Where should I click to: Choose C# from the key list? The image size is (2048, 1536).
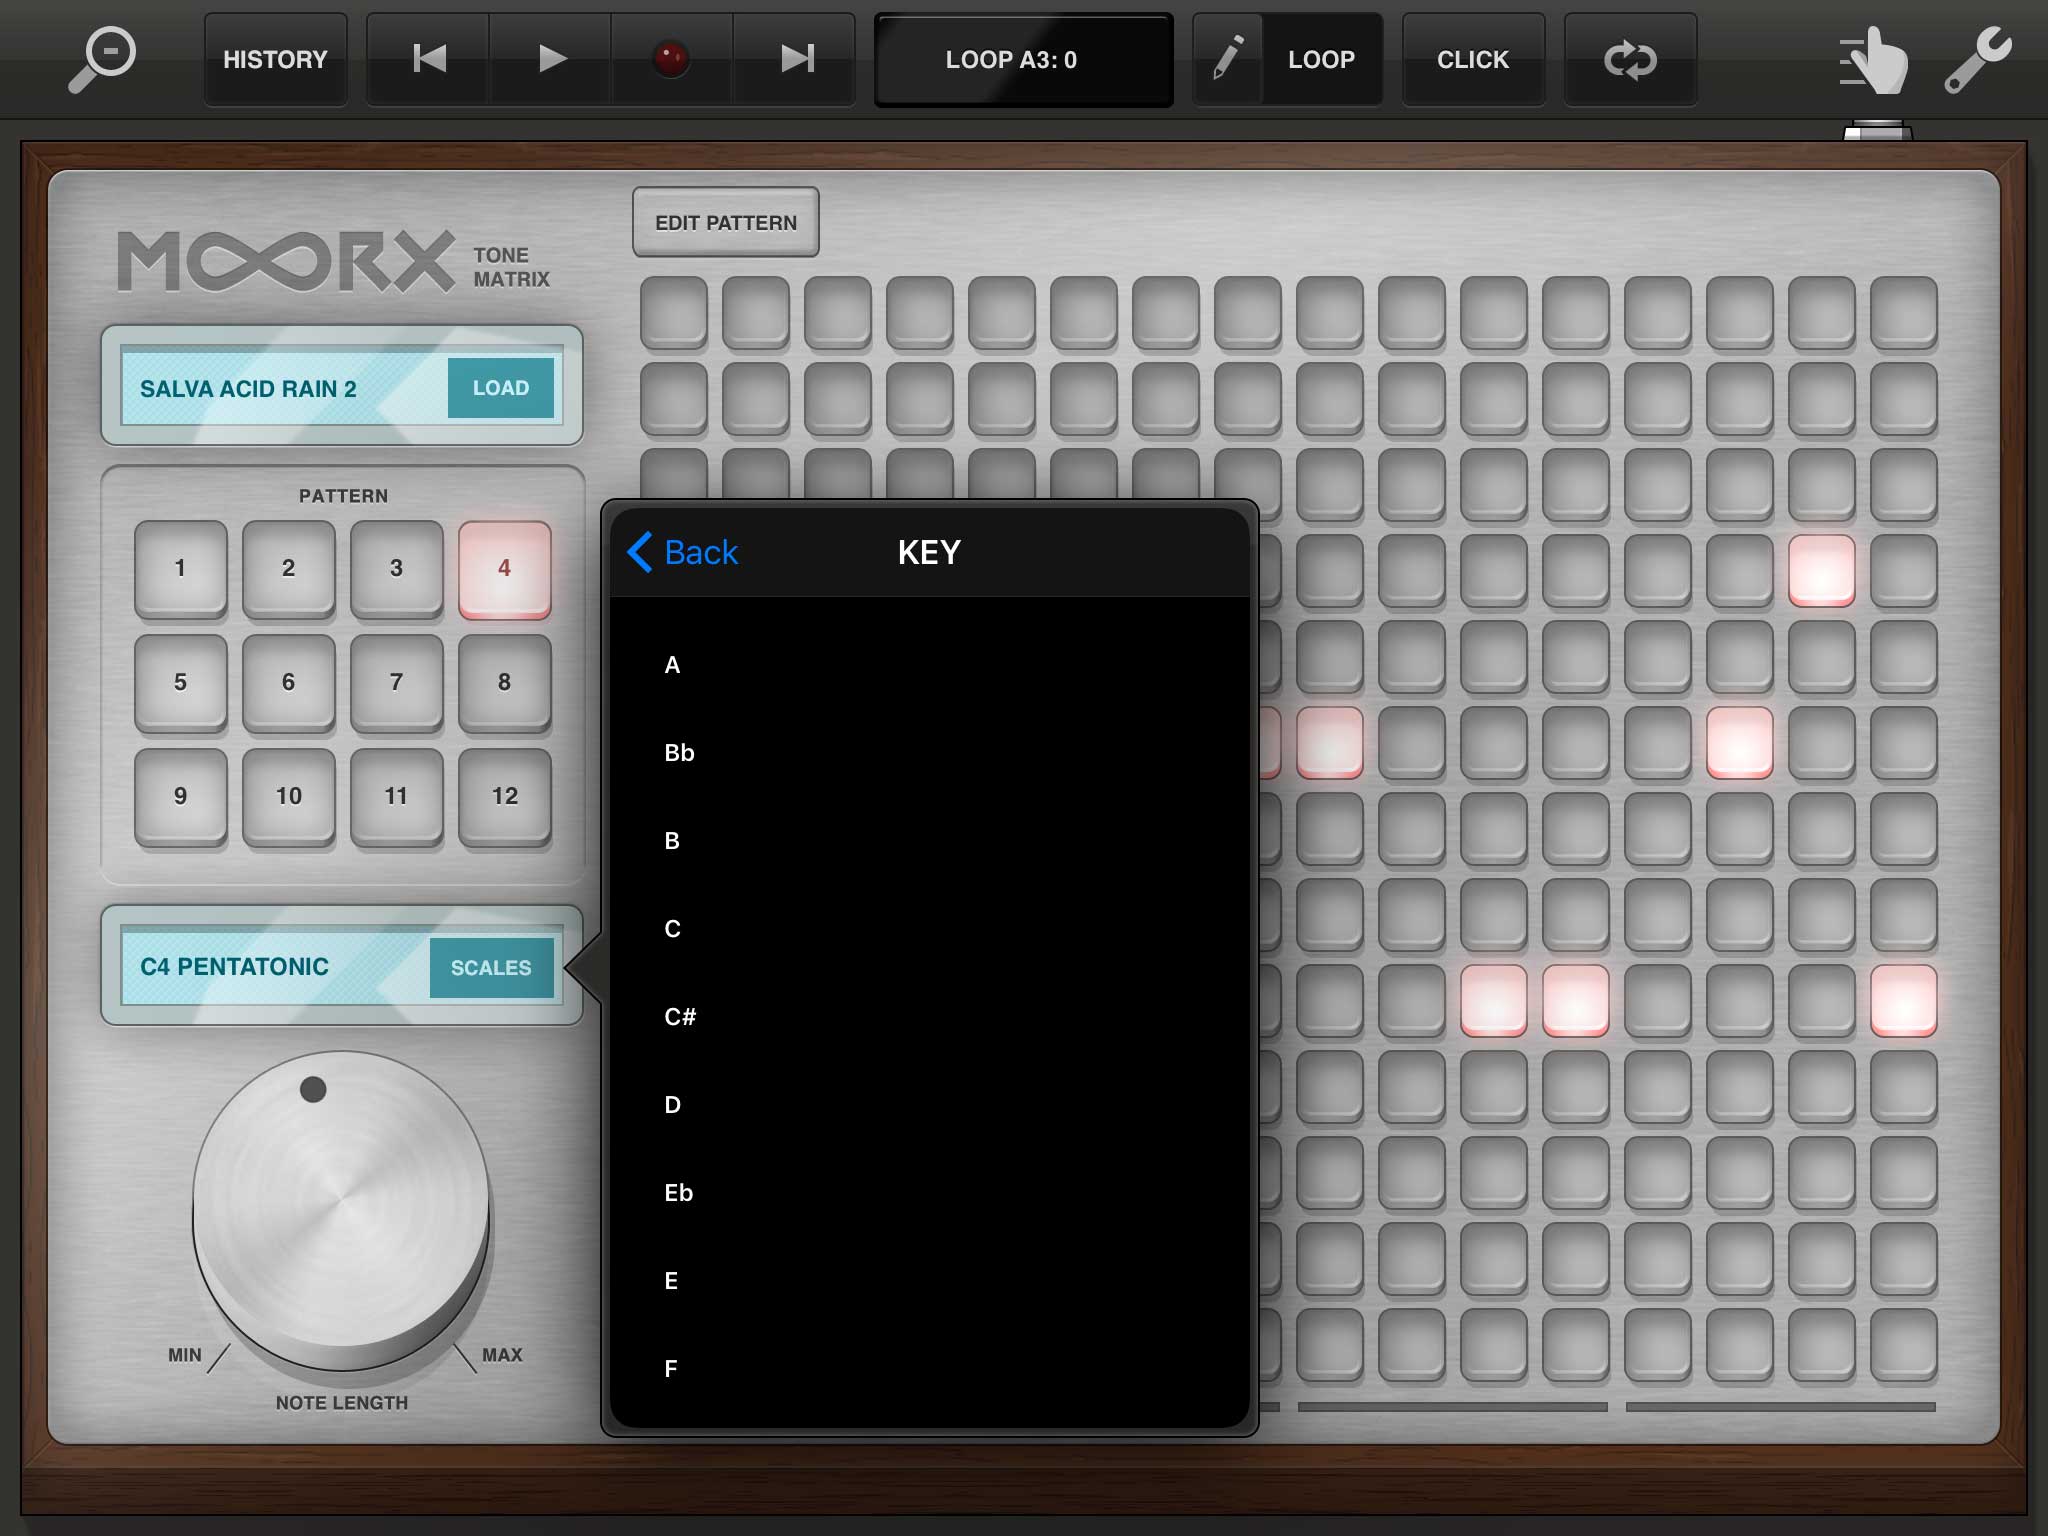pyautogui.click(x=680, y=1017)
